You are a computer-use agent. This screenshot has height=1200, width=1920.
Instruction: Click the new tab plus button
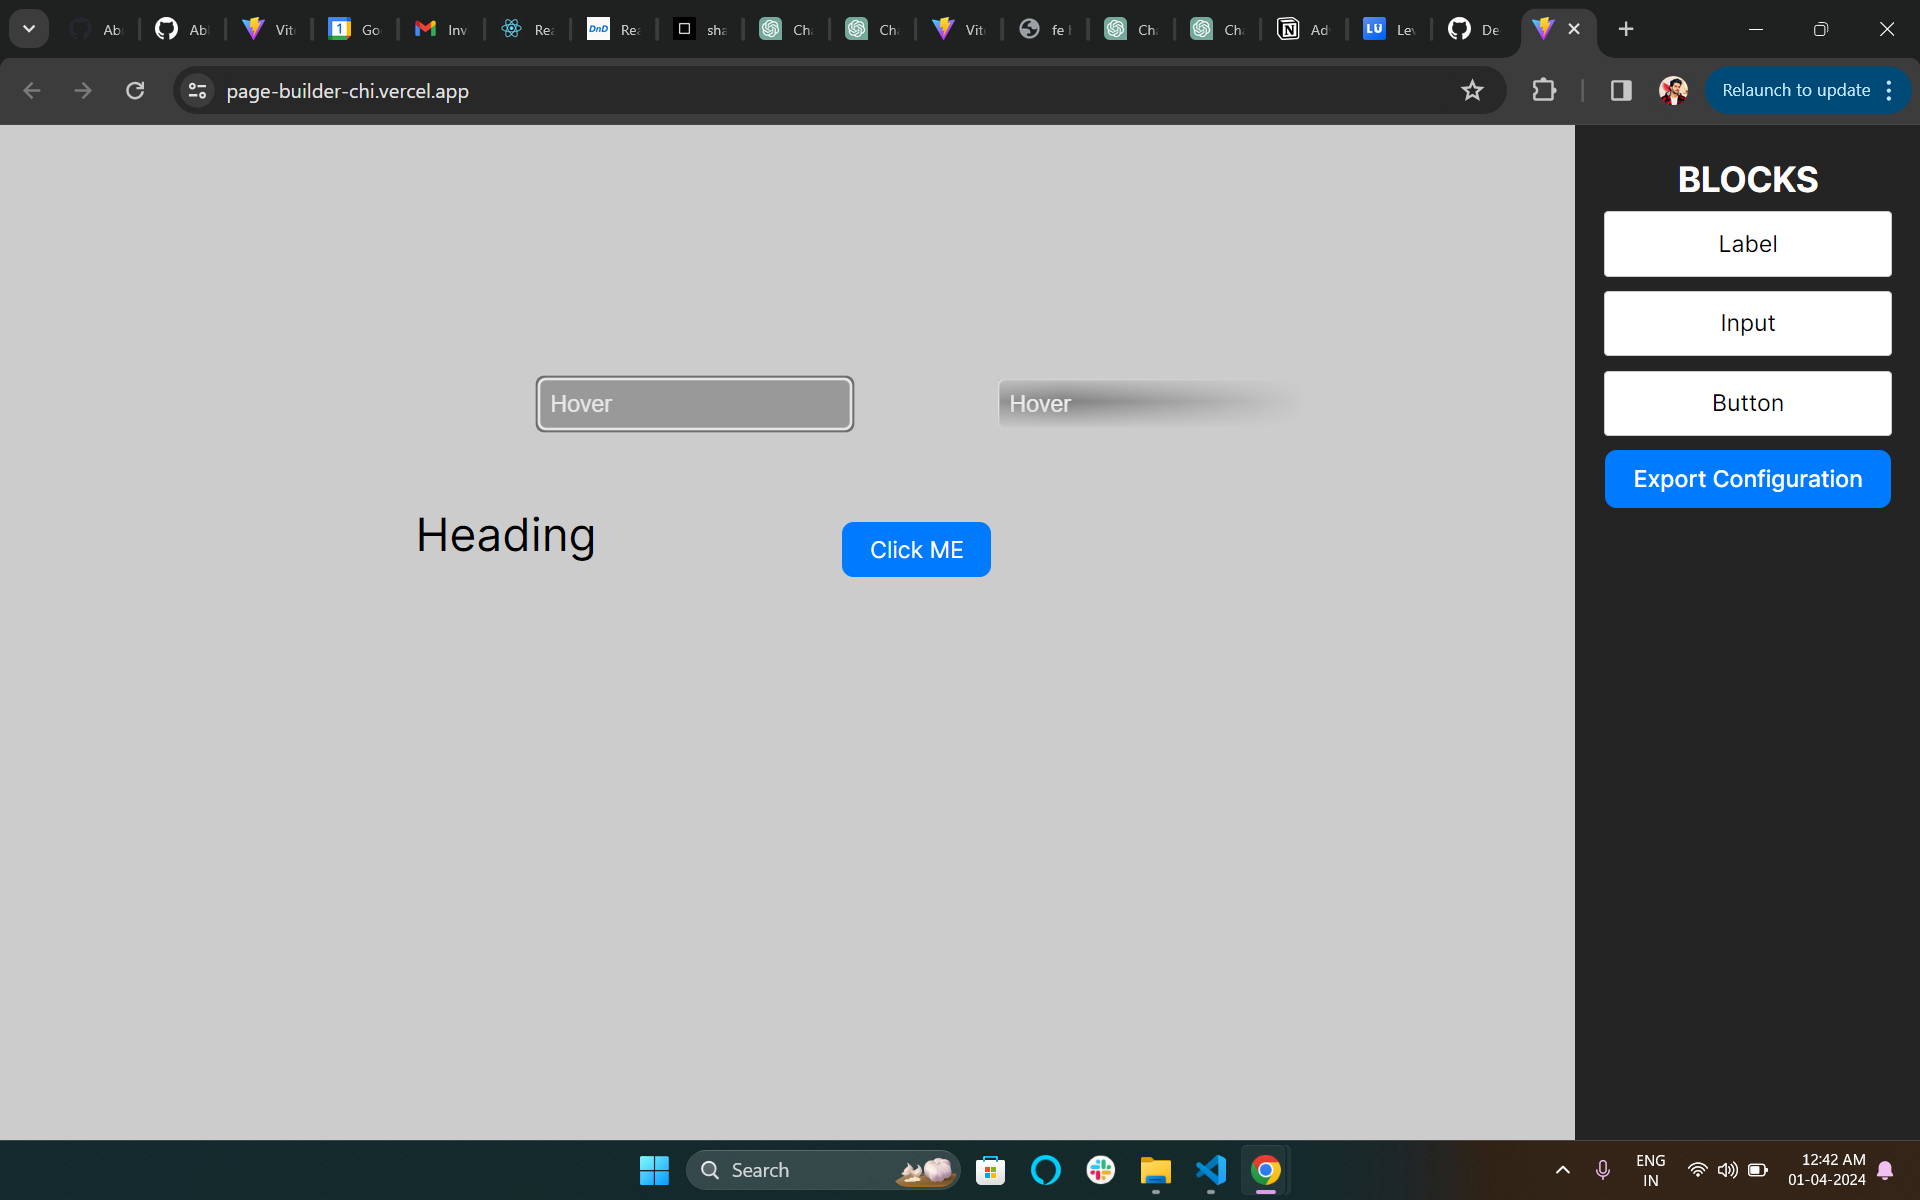point(1626,28)
